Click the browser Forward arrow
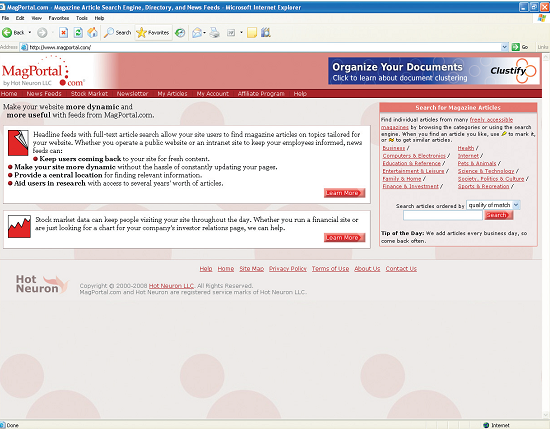This screenshot has height=429, width=551. tap(42, 33)
